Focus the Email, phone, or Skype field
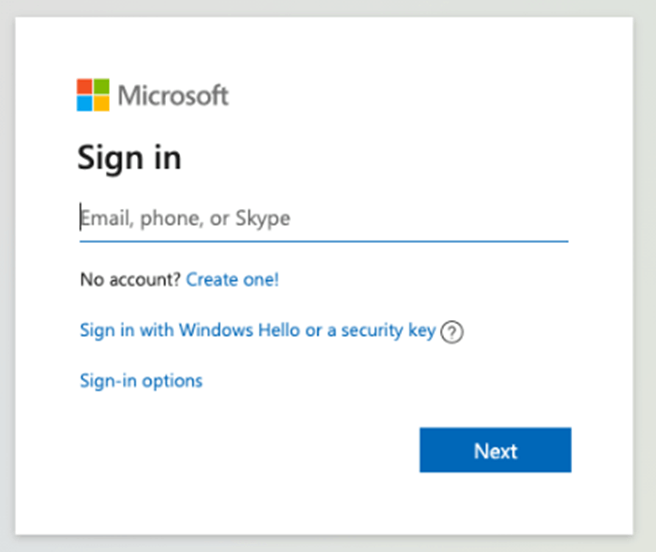The height and width of the screenshot is (552, 656). pyautogui.click(x=324, y=218)
